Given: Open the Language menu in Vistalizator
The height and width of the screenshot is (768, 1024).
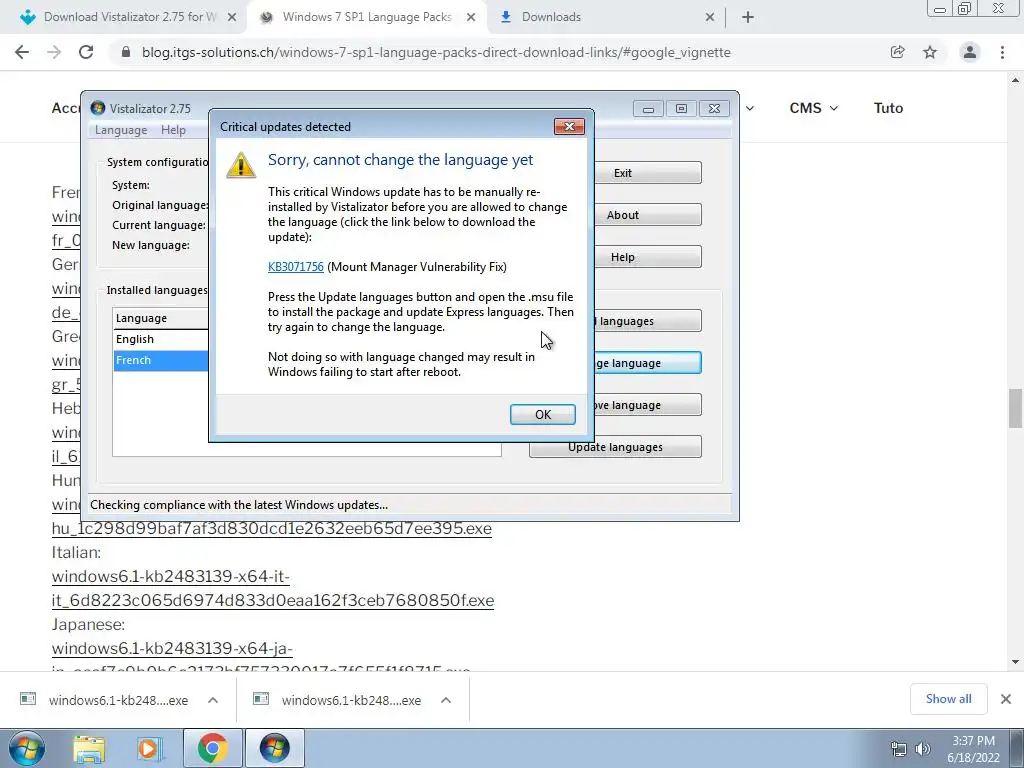Looking at the screenshot, I should [121, 130].
